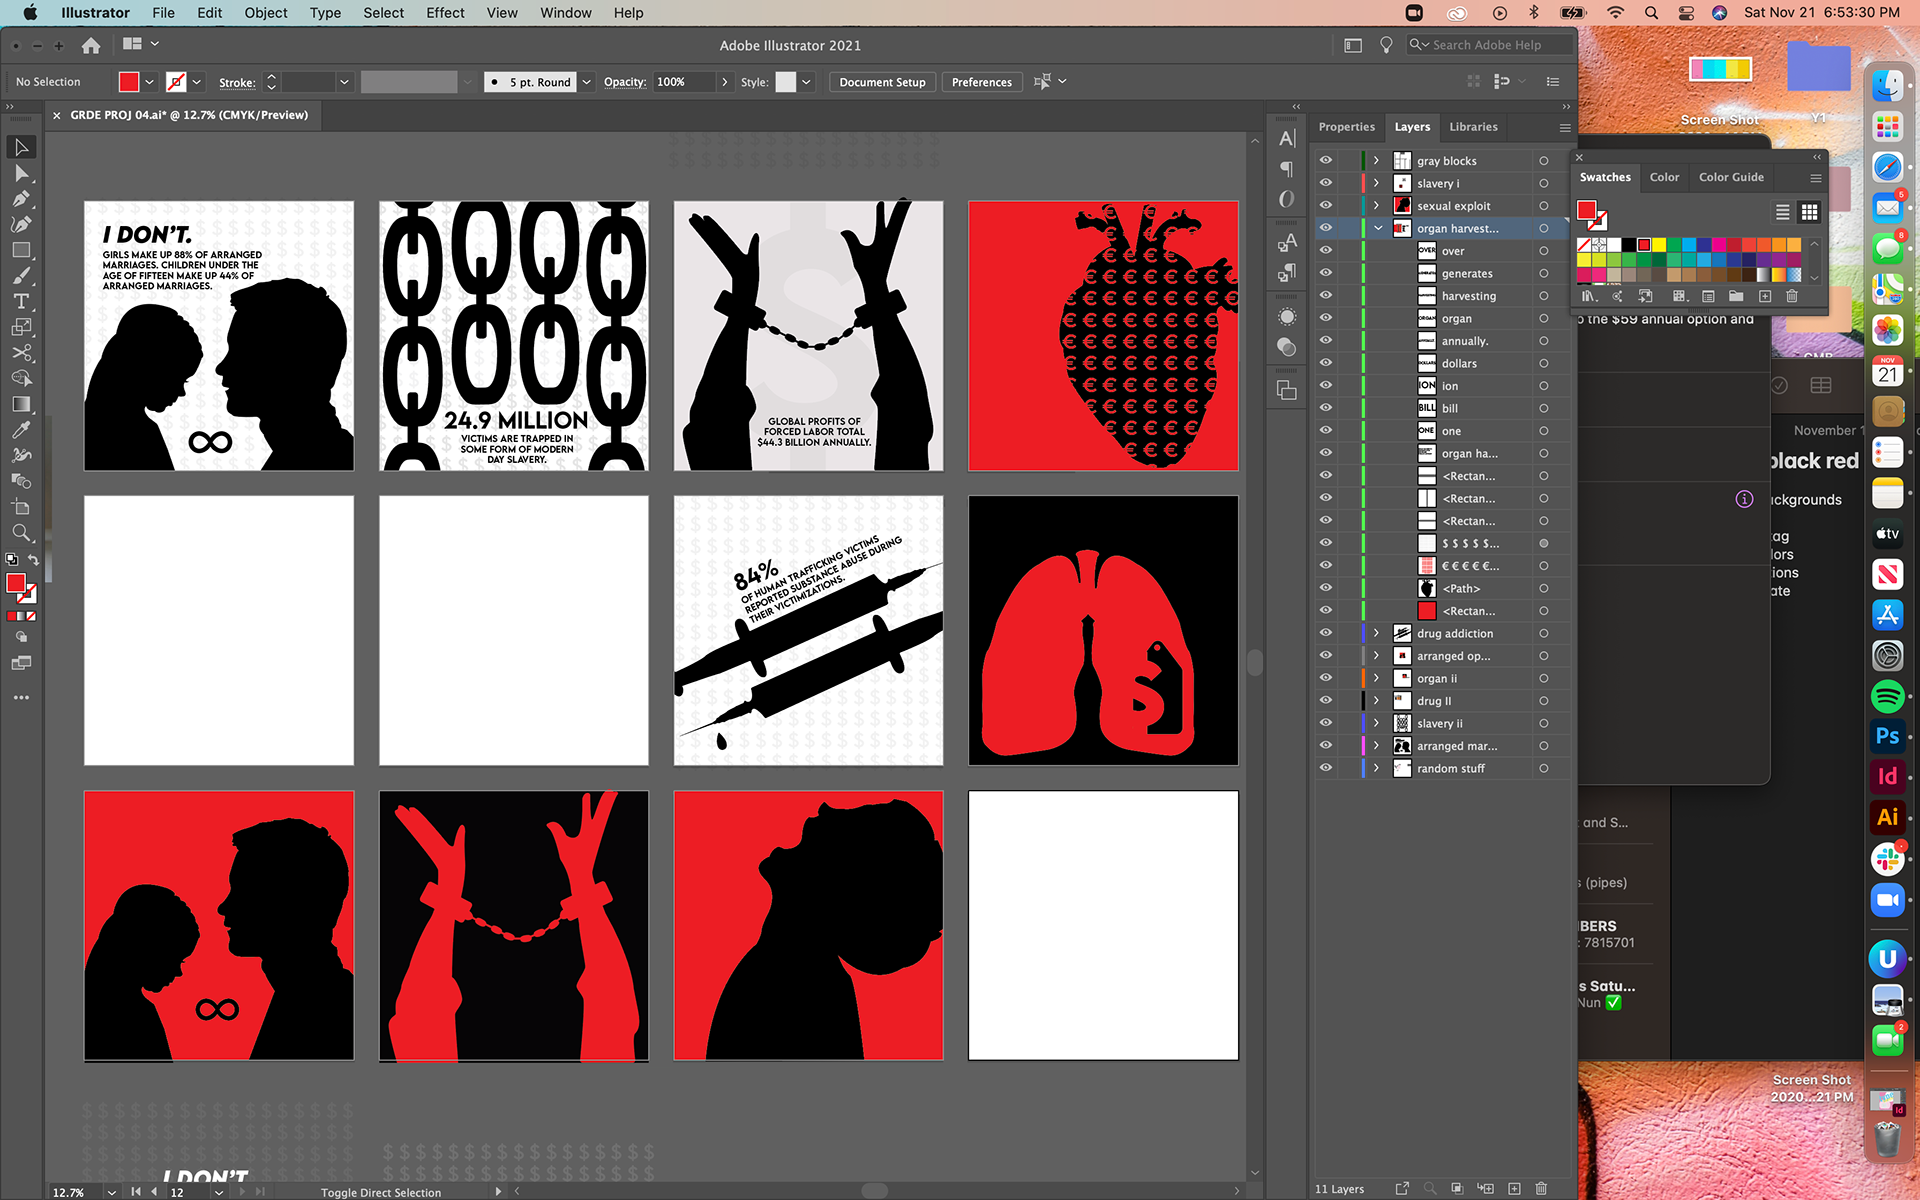Select the Type tool
Screen dimensions: 1920x1200
pos(21,301)
